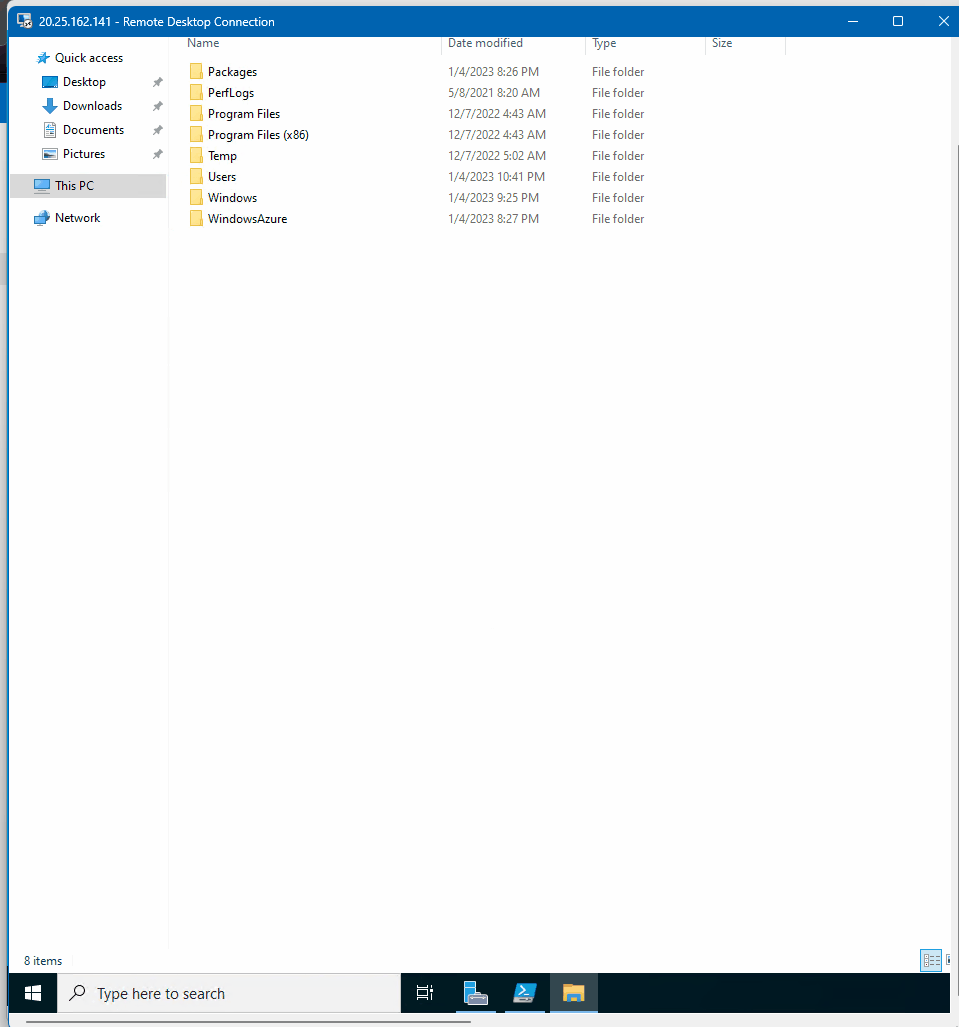Click the Downloads arrow icon
959x1027 pixels.
pyautogui.click(x=50, y=106)
